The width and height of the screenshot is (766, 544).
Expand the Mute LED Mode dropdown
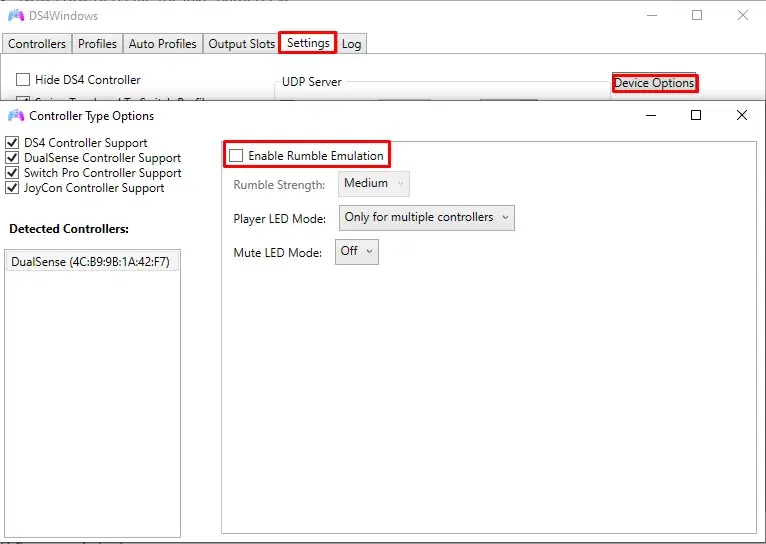pyautogui.click(x=357, y=251)
